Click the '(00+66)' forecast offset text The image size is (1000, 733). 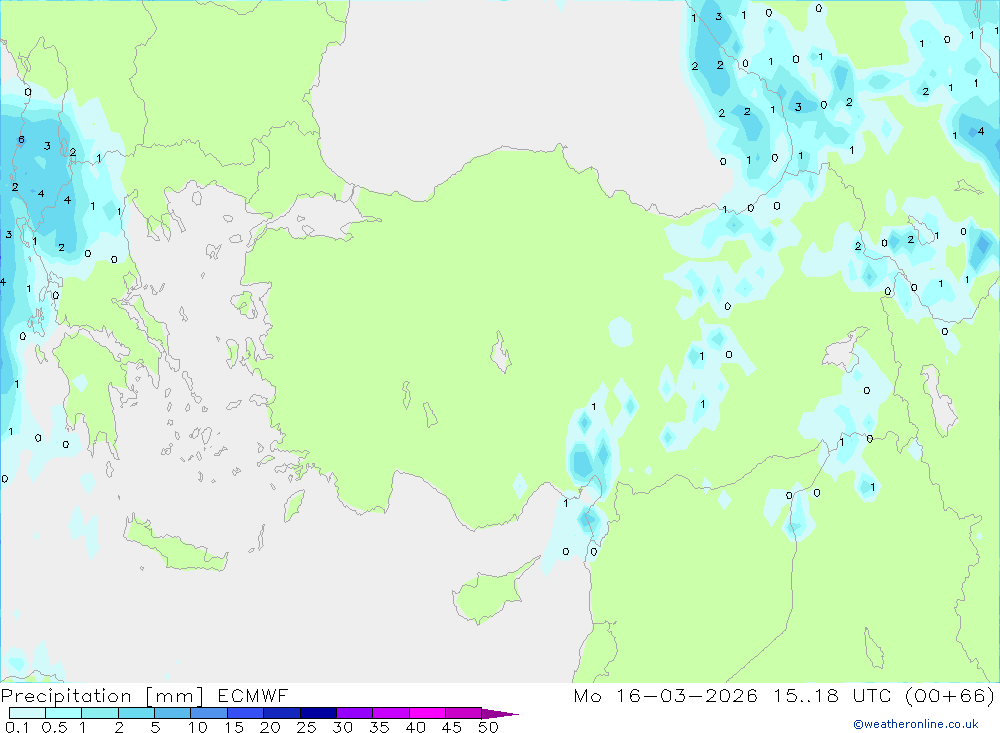point(950,695)
